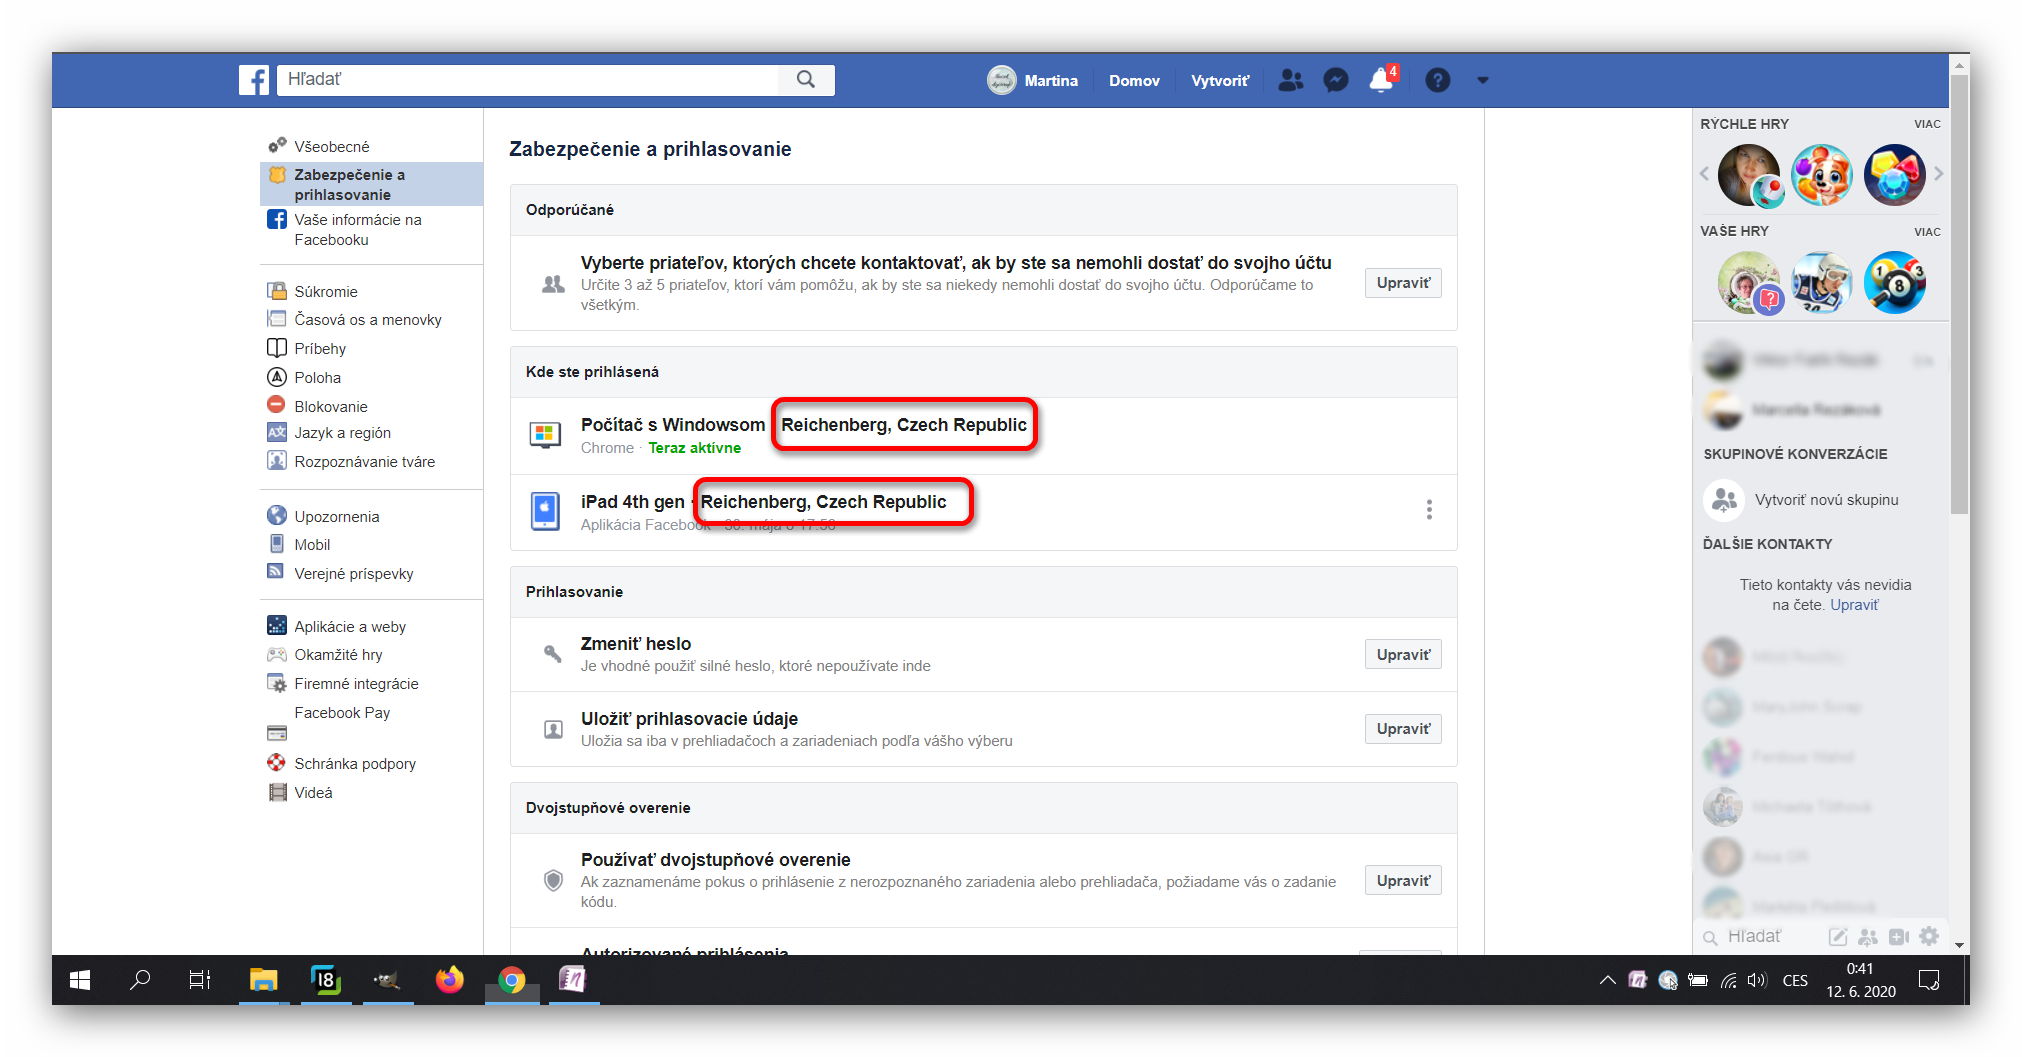Image resolution: width=2022 pixels, height=1057 pixels.
Task: Open Martina's profile from the header
Action: click(x=1033, y=80)
